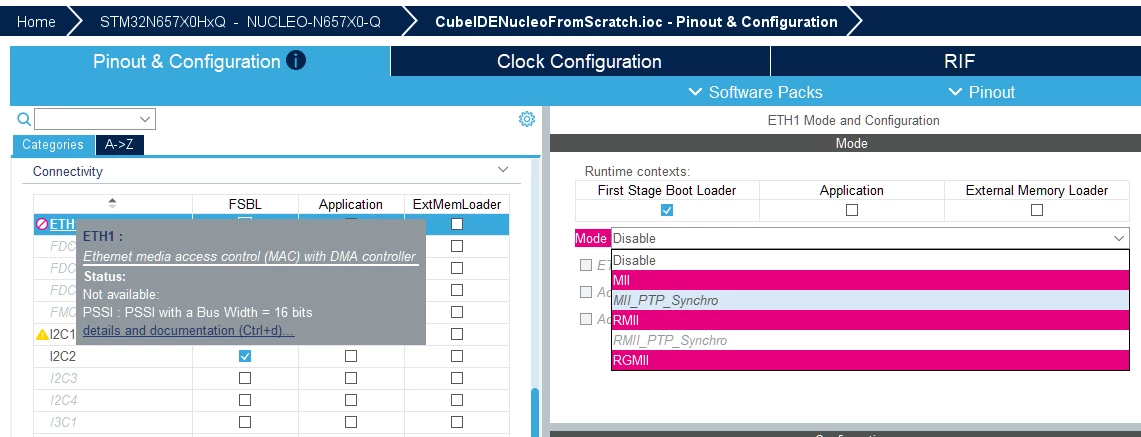Check the ExtMemLoader checkbox for I2C2

click(456, 356)
